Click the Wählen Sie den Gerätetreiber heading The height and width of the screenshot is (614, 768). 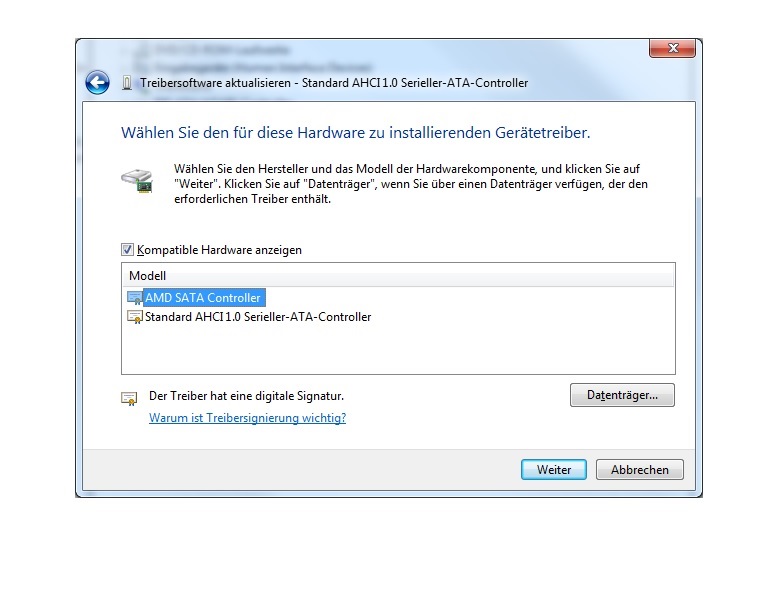click(356, 133)
